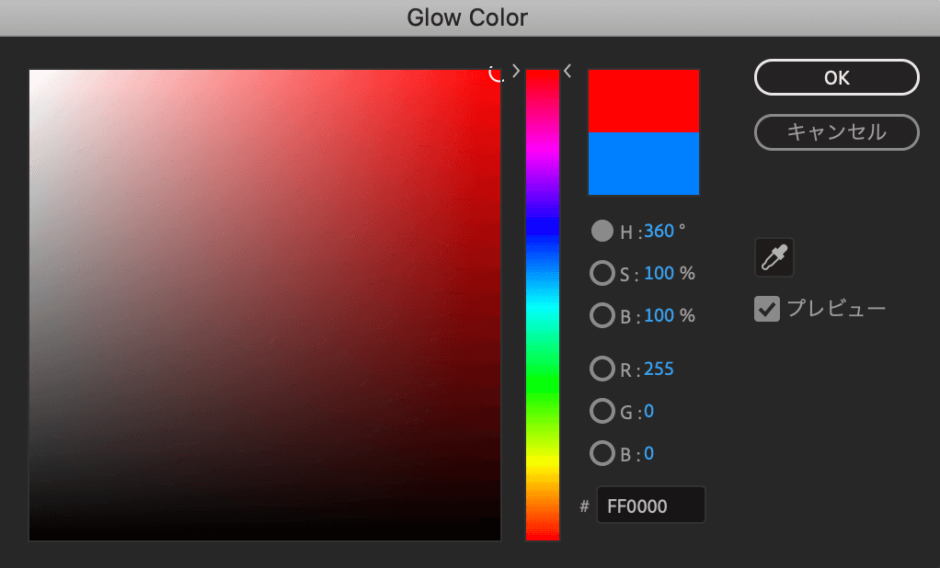Viewport: 940px width, 568px height.
Task: Click the hue value 360 field
Action: click(x=658, y=231)
